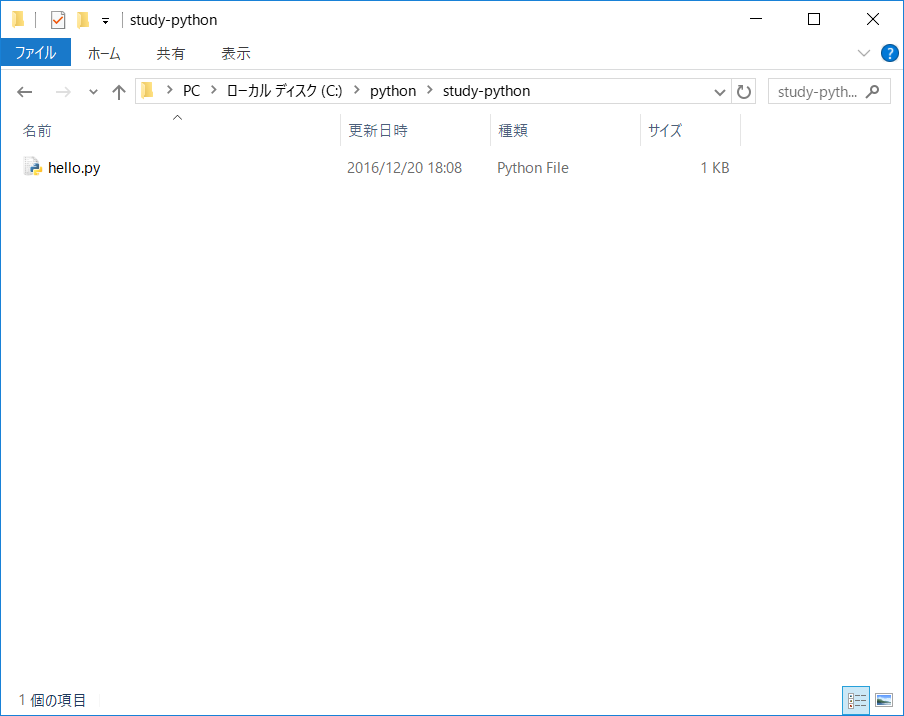The image size is (904, 716).
Task: Click the New Folder icon in title bar
Action: [x=83, y=20]
